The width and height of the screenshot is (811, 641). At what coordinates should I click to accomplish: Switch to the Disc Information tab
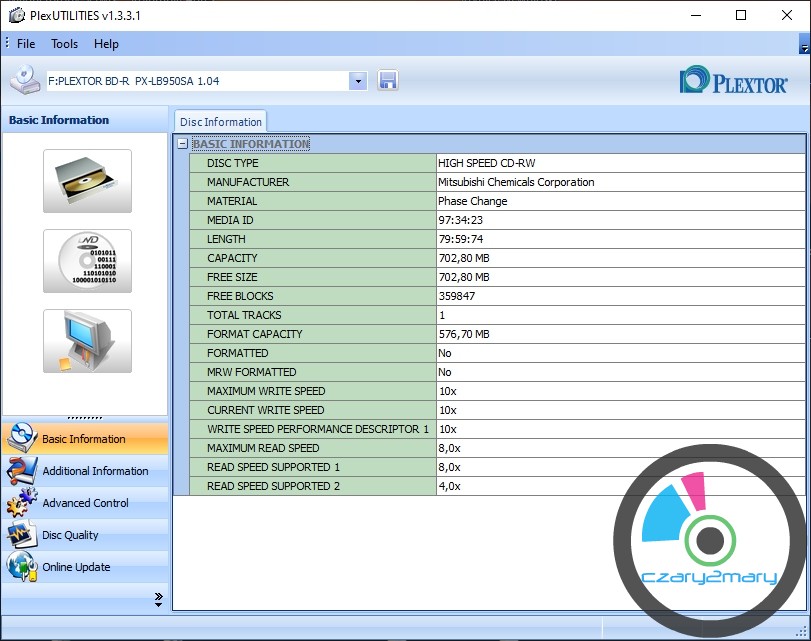tap(220, 122)
